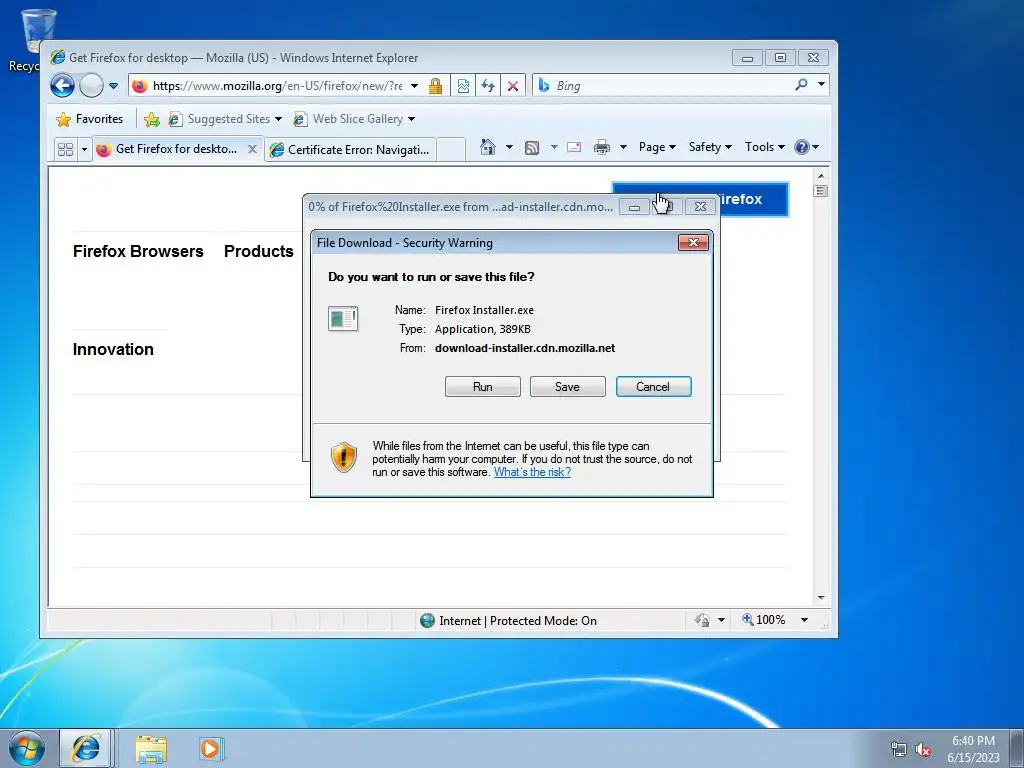The image size is (1024, 768).
Task: Open the recent pages dropdown arrow
Action: tap(113, 86)
